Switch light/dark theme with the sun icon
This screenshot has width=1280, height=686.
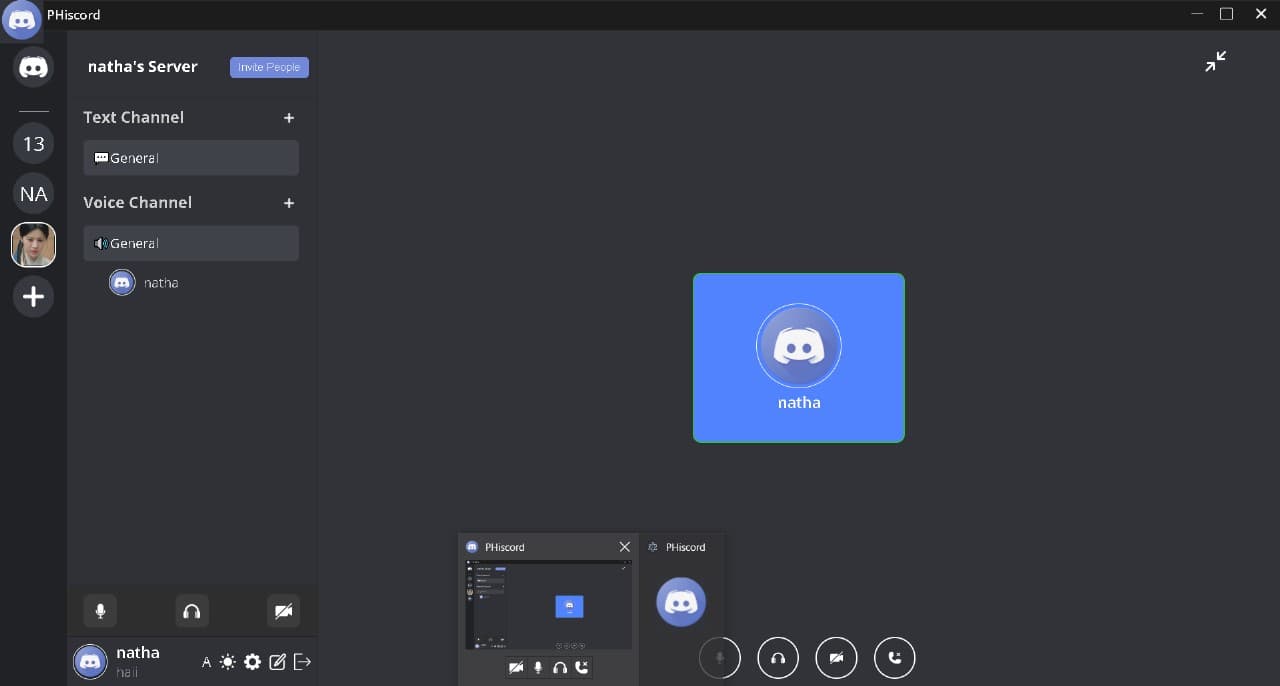[228, 662]
